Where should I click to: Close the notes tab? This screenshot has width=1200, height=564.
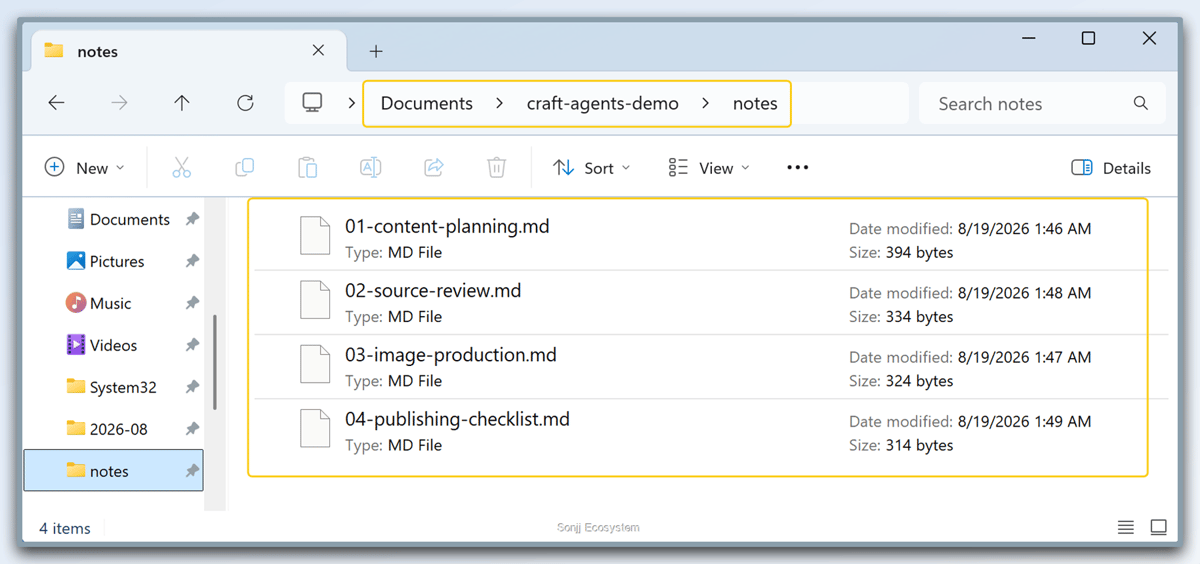click(318, 50)
